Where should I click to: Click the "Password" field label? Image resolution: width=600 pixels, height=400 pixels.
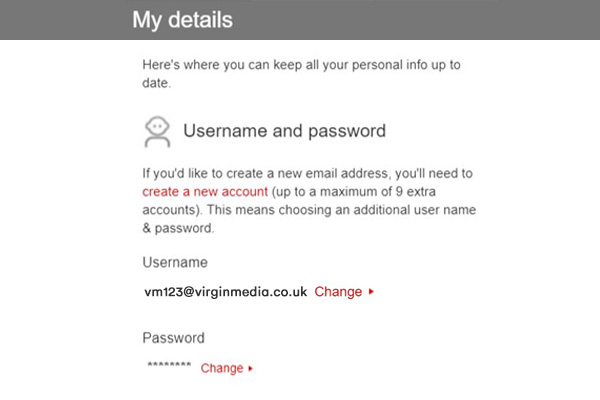(173, 338)
